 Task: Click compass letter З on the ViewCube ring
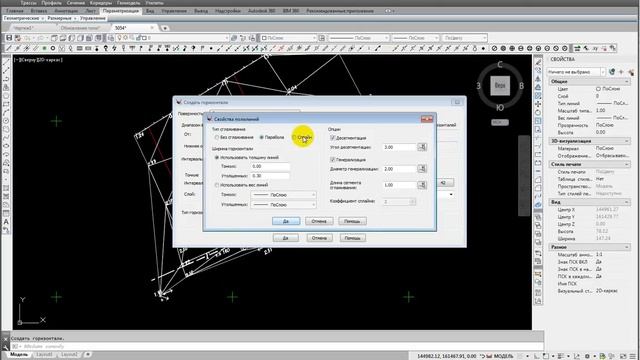[x=478, y=86]
